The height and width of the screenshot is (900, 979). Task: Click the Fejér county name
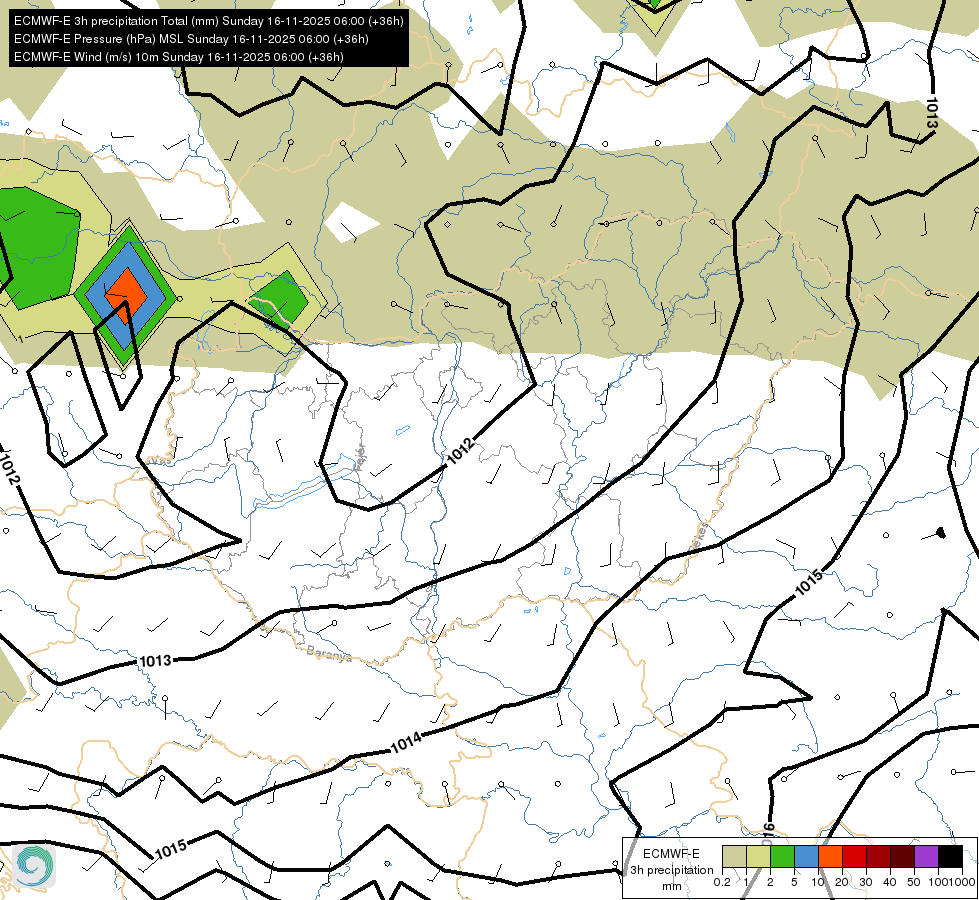(360, 458)
